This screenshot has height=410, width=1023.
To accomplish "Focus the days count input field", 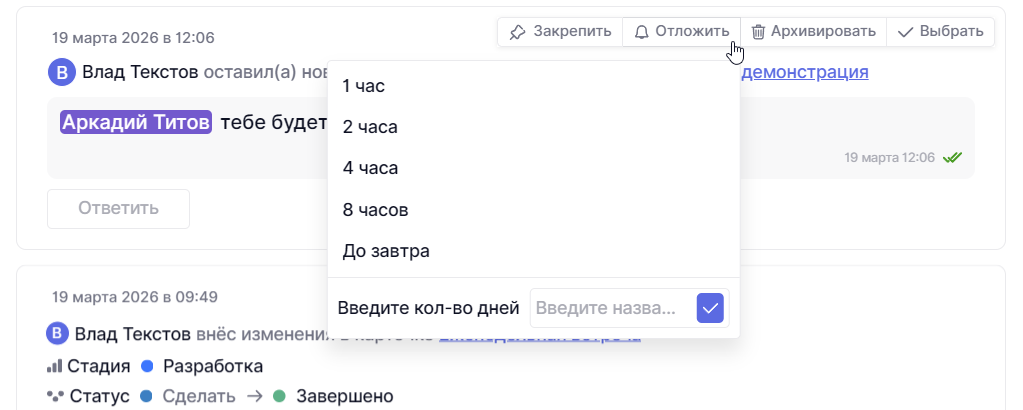I will pos(611,308).
